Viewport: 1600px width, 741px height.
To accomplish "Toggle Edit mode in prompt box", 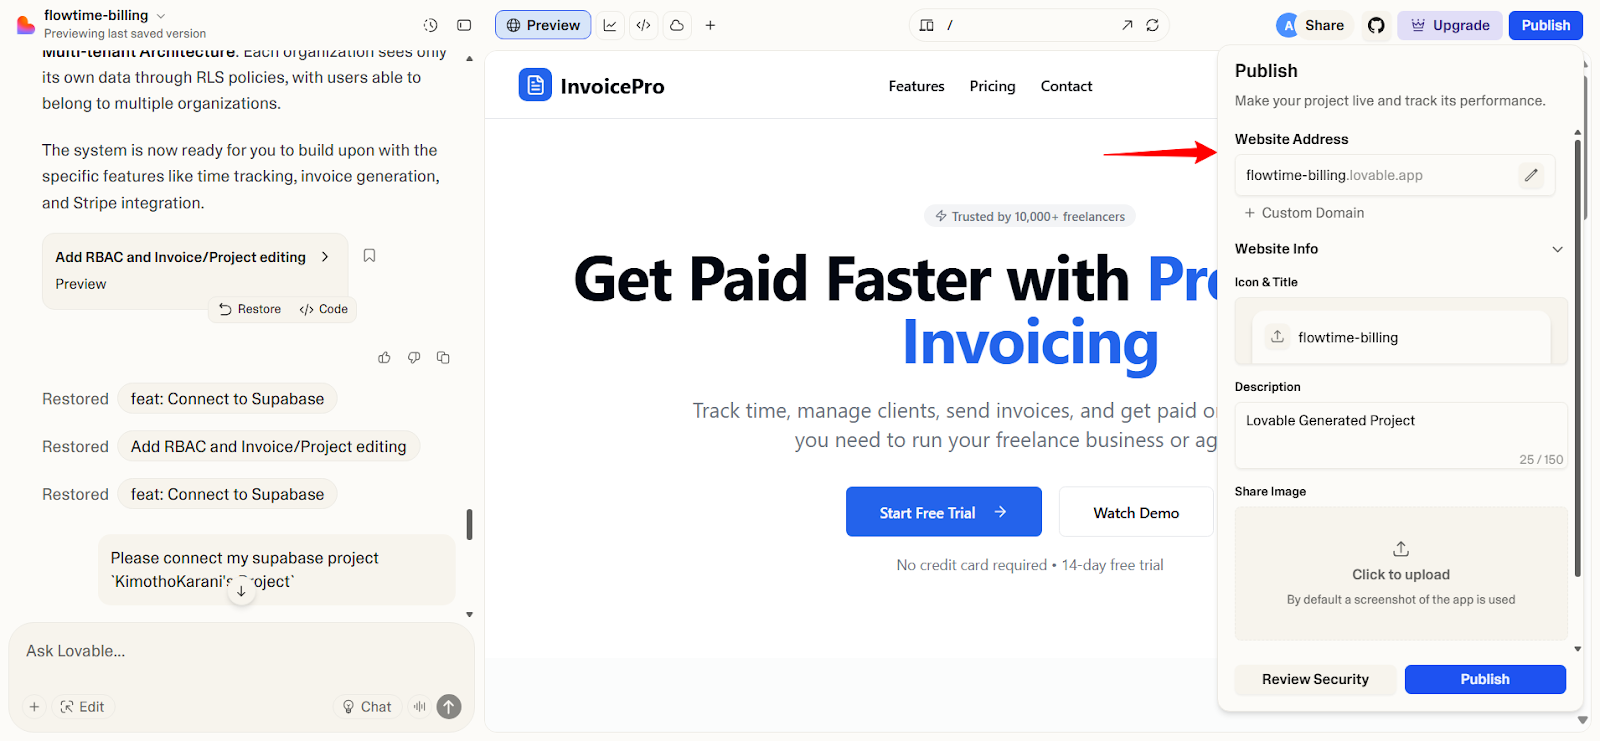I will (x=82, y=707).
